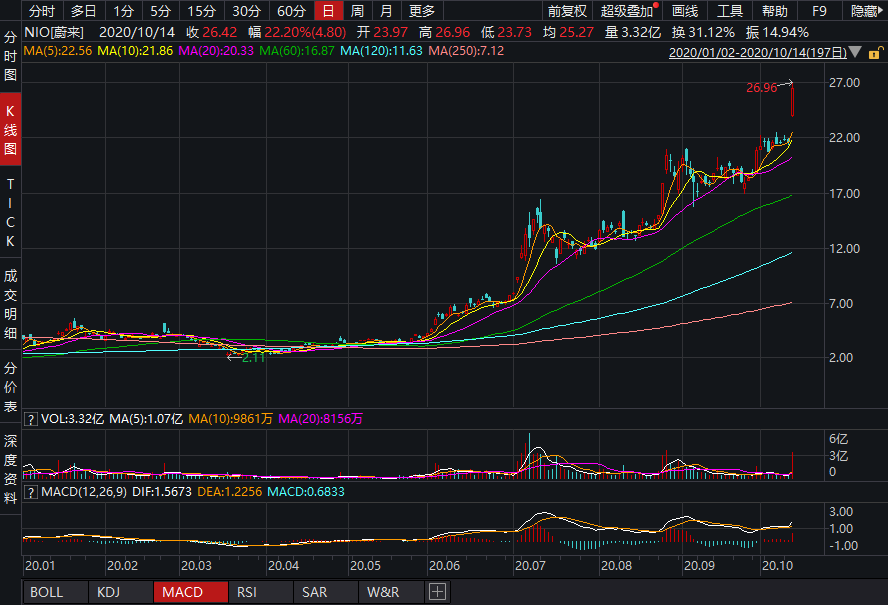Viewport: 888px width, 605px height.
Task: Select the 画线 drawing tool
Action: [x=684, y=11]
